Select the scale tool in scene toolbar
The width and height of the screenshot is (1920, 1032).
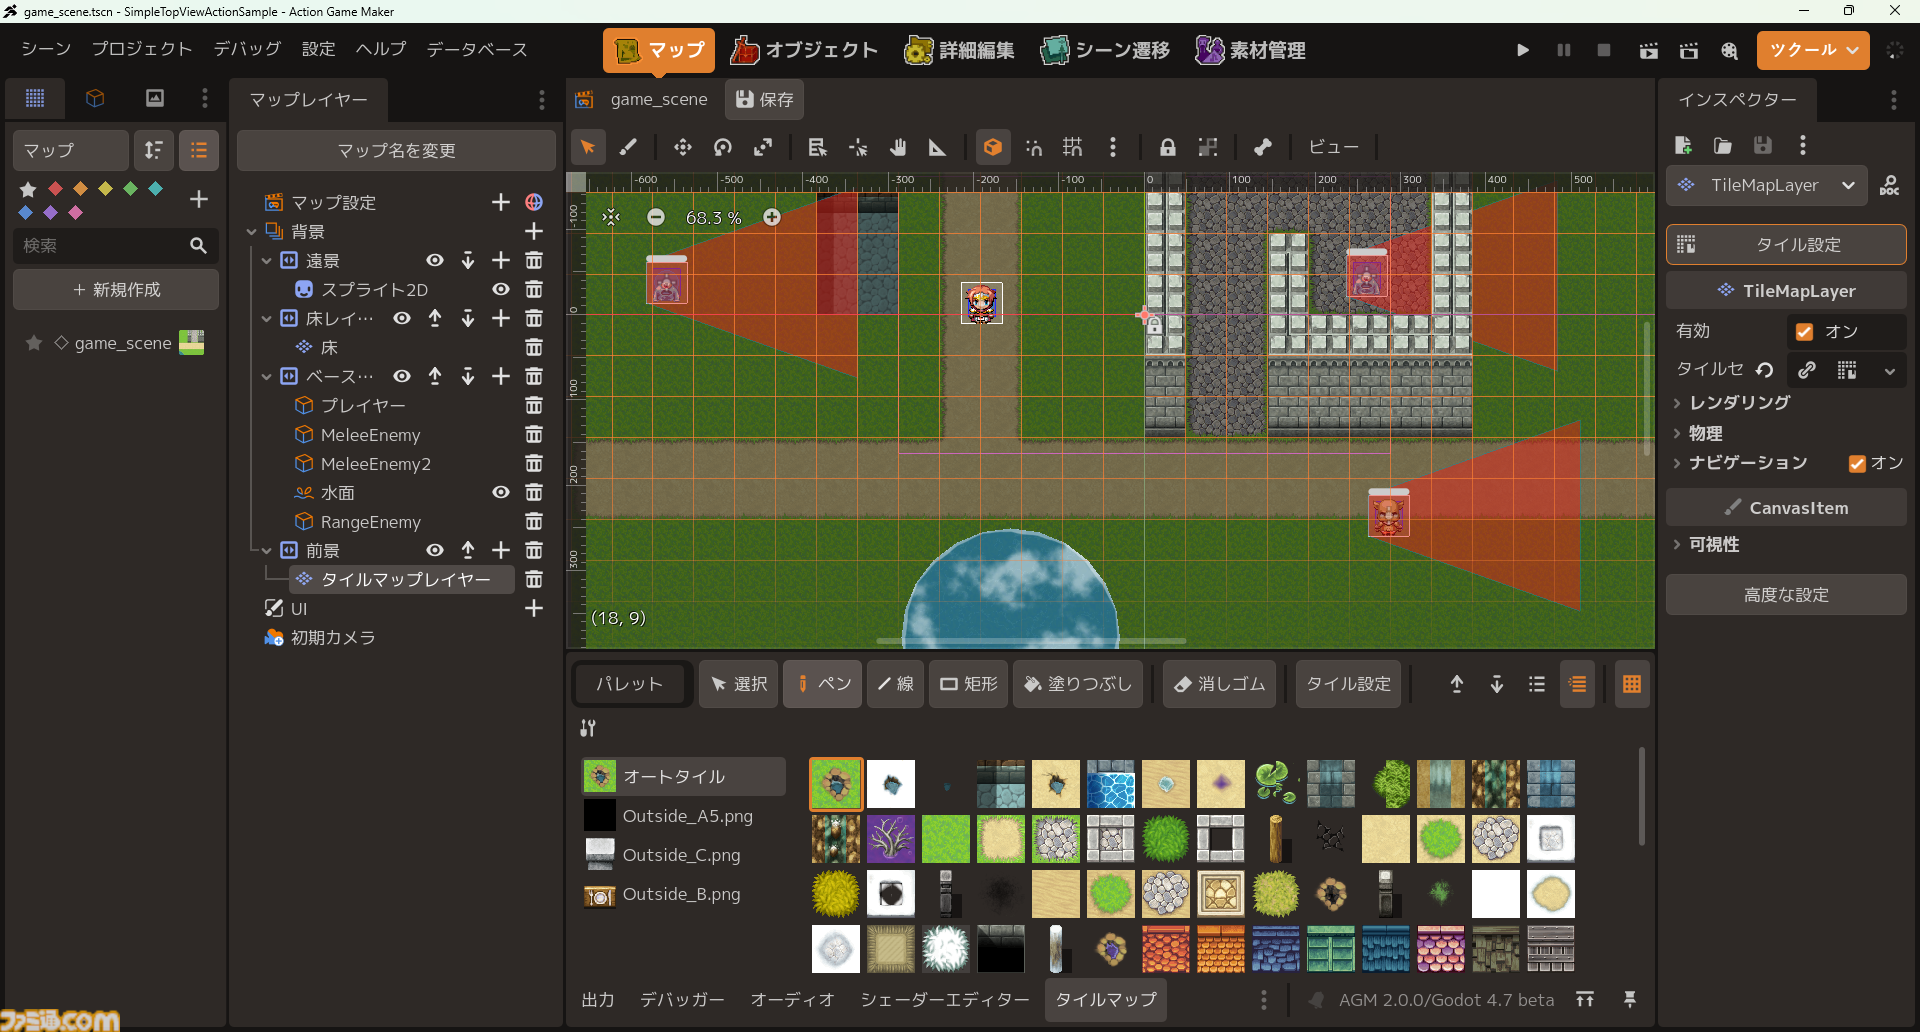pyautogui.click(x=763, y=147)
